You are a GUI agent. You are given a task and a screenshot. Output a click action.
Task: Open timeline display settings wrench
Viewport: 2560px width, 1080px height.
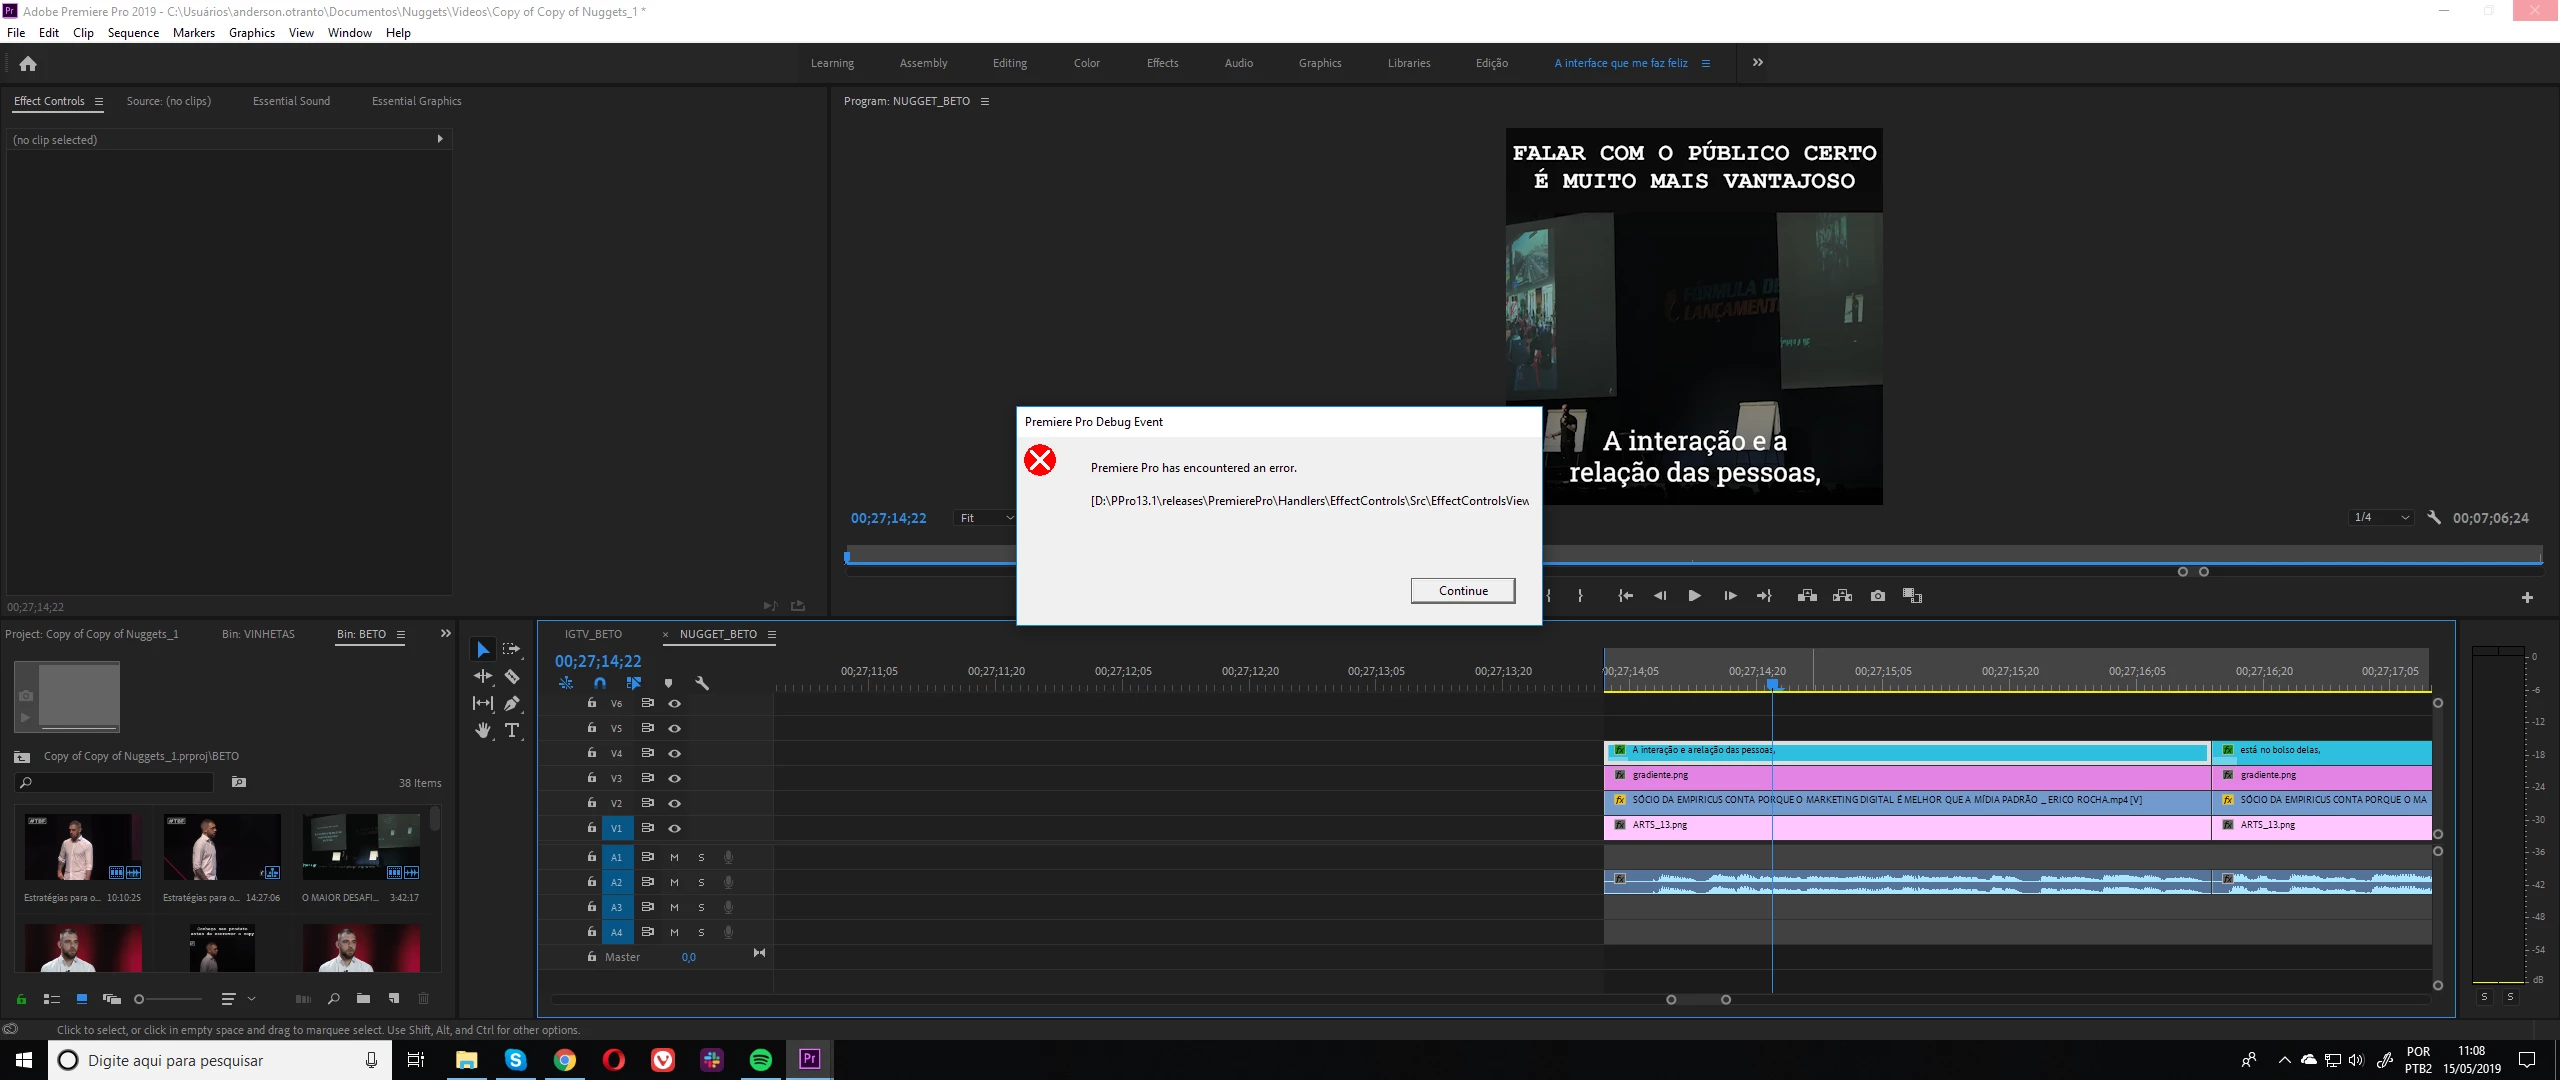click(702, 683)
